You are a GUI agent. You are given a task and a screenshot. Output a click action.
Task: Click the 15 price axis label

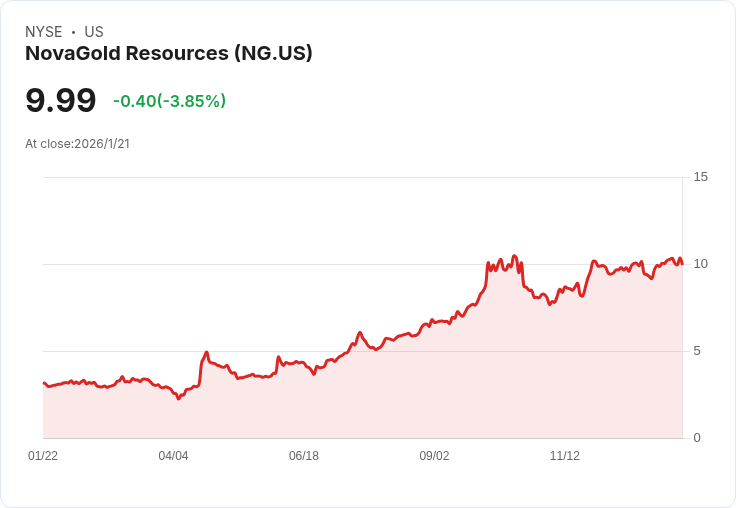(700, 177)
